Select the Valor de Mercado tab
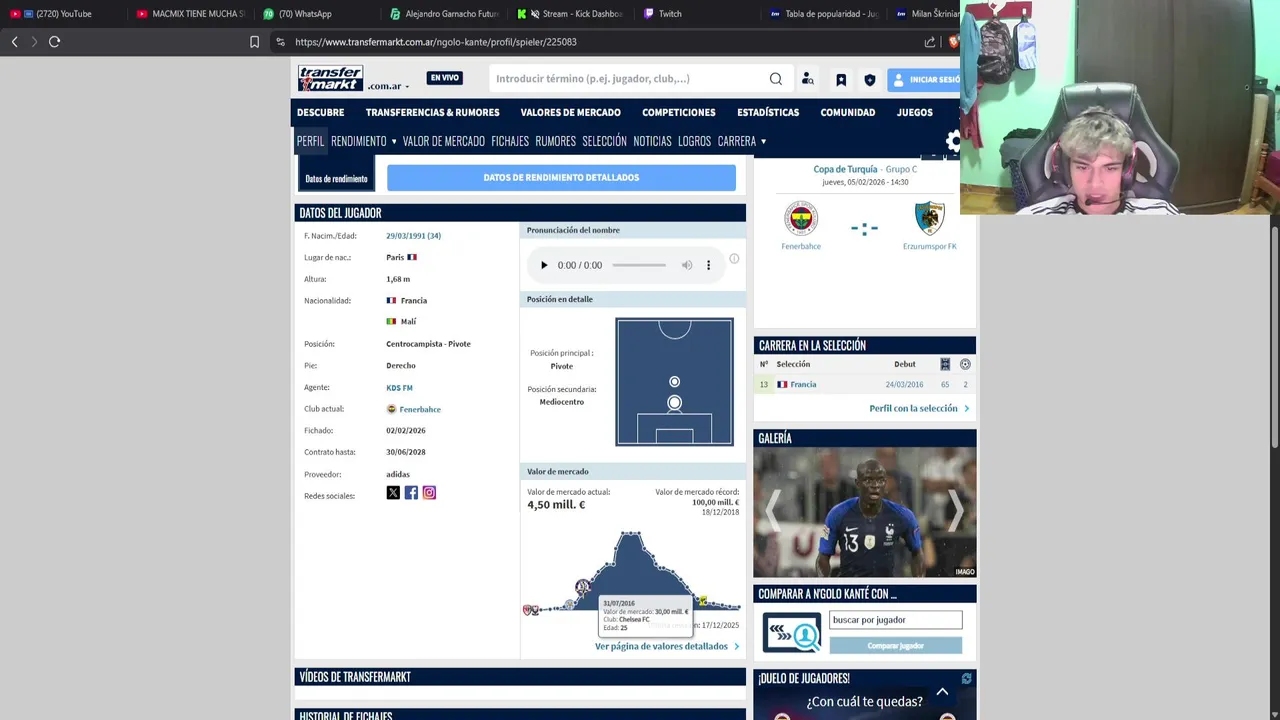The width and height of the screenshot is (1280, 720). coord(443,141)
